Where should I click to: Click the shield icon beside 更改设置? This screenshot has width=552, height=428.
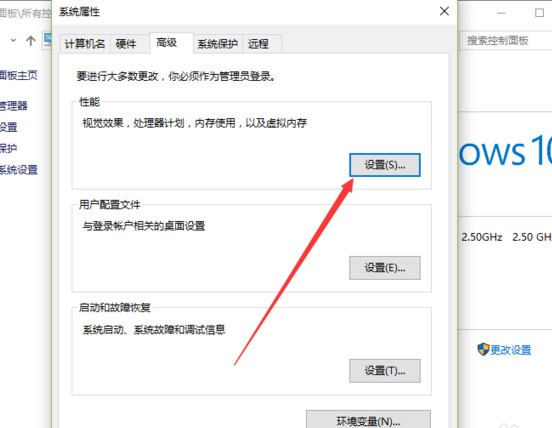[x=483, y=350]
